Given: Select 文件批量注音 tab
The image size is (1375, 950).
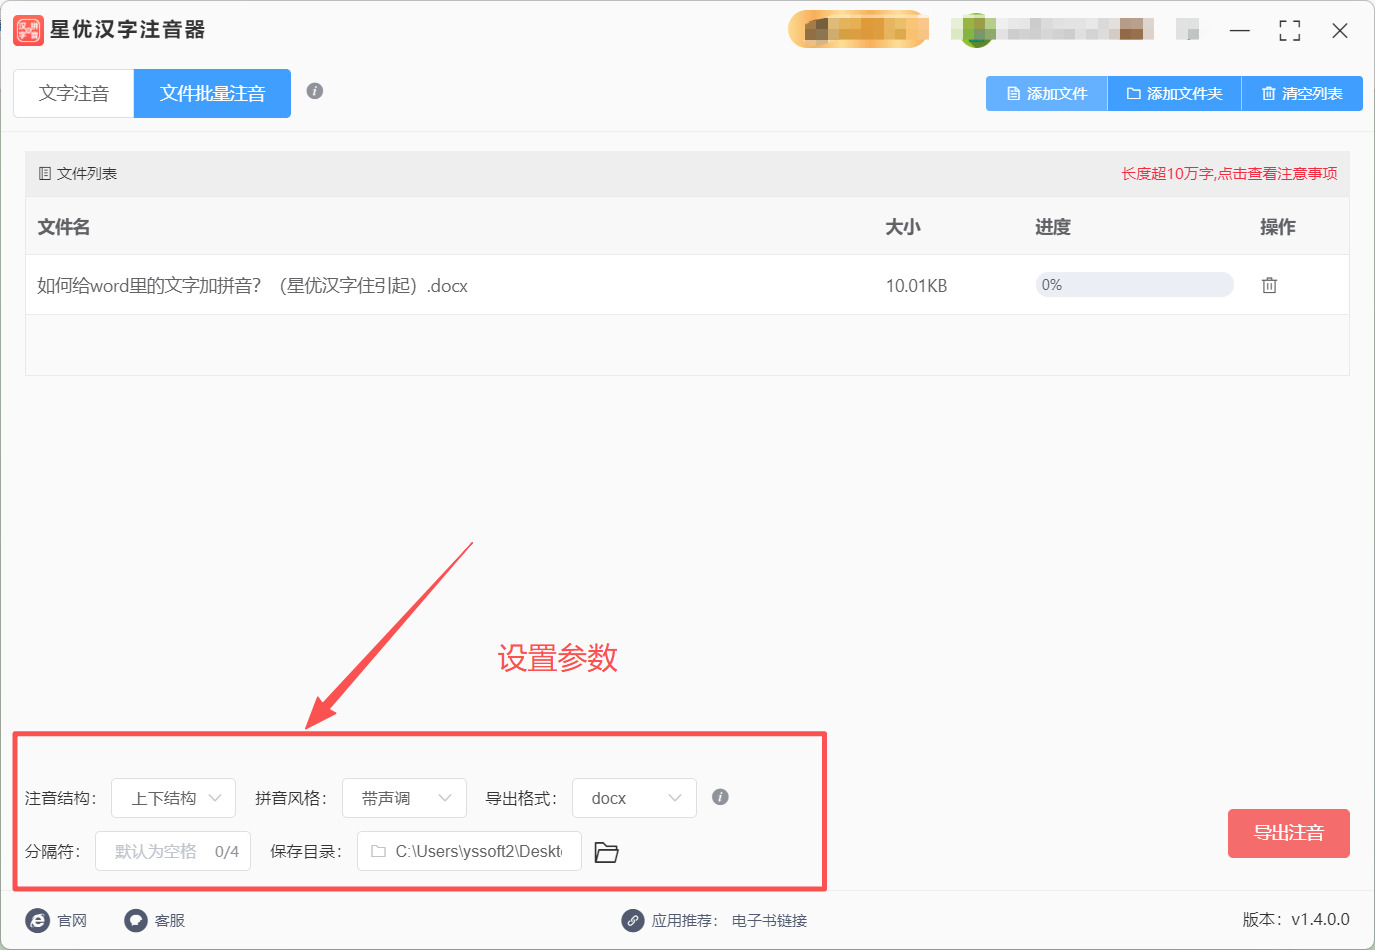Looking at the screenshot, I should [212, 94].
